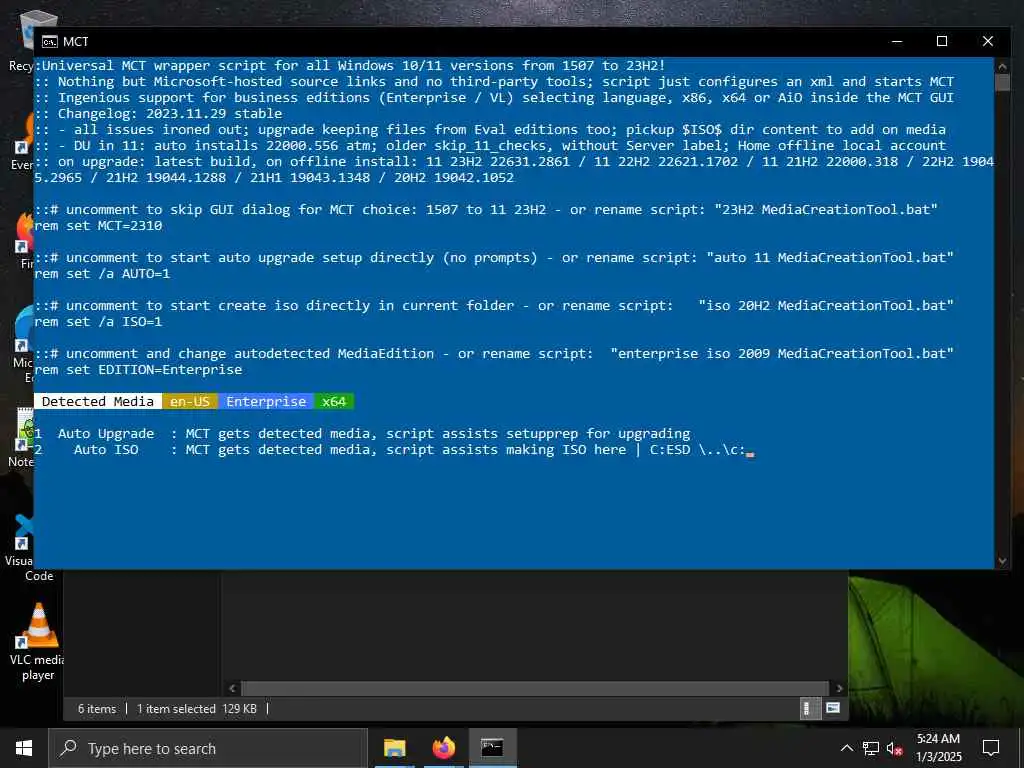The height and width of the screenshot is (768, 1024).
Task: Open the notification center icon
Action: click(x=991, y=748)
